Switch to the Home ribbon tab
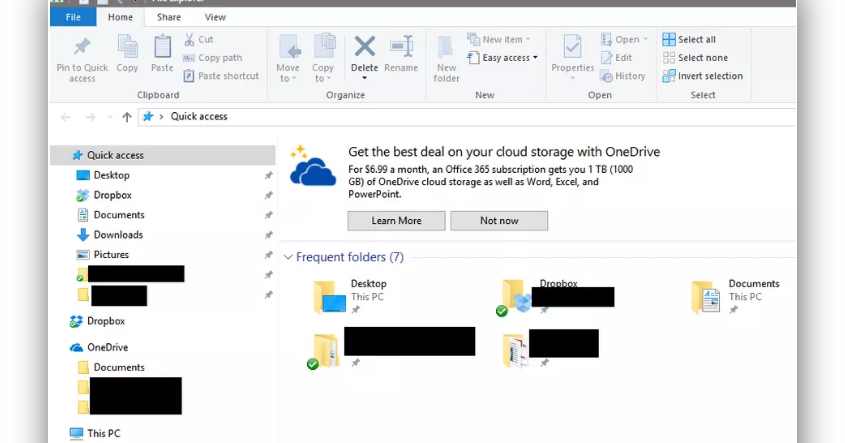The width and height of the screenshot is (845, 443). (x=120, y=17)
